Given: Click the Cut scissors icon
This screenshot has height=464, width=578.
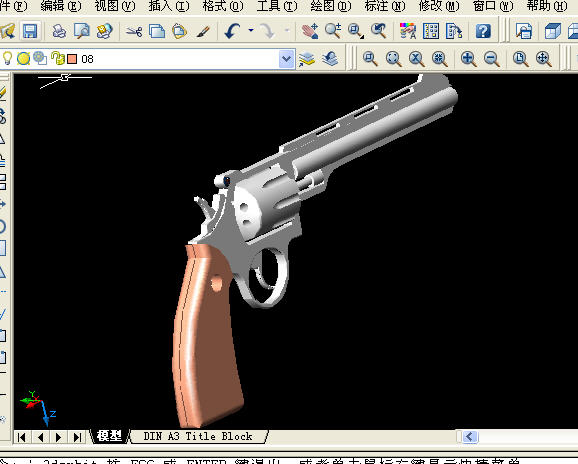Looking at the screenshot, I should 134,31.
